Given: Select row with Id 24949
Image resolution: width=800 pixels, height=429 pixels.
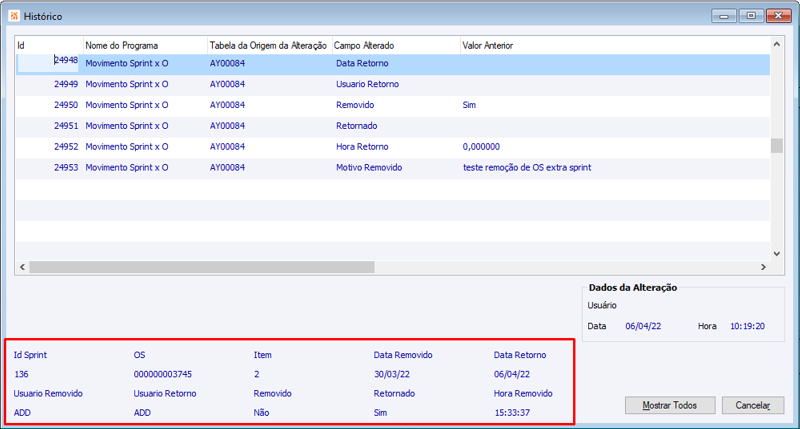Looking at the screenshot, I should point(392,84).
